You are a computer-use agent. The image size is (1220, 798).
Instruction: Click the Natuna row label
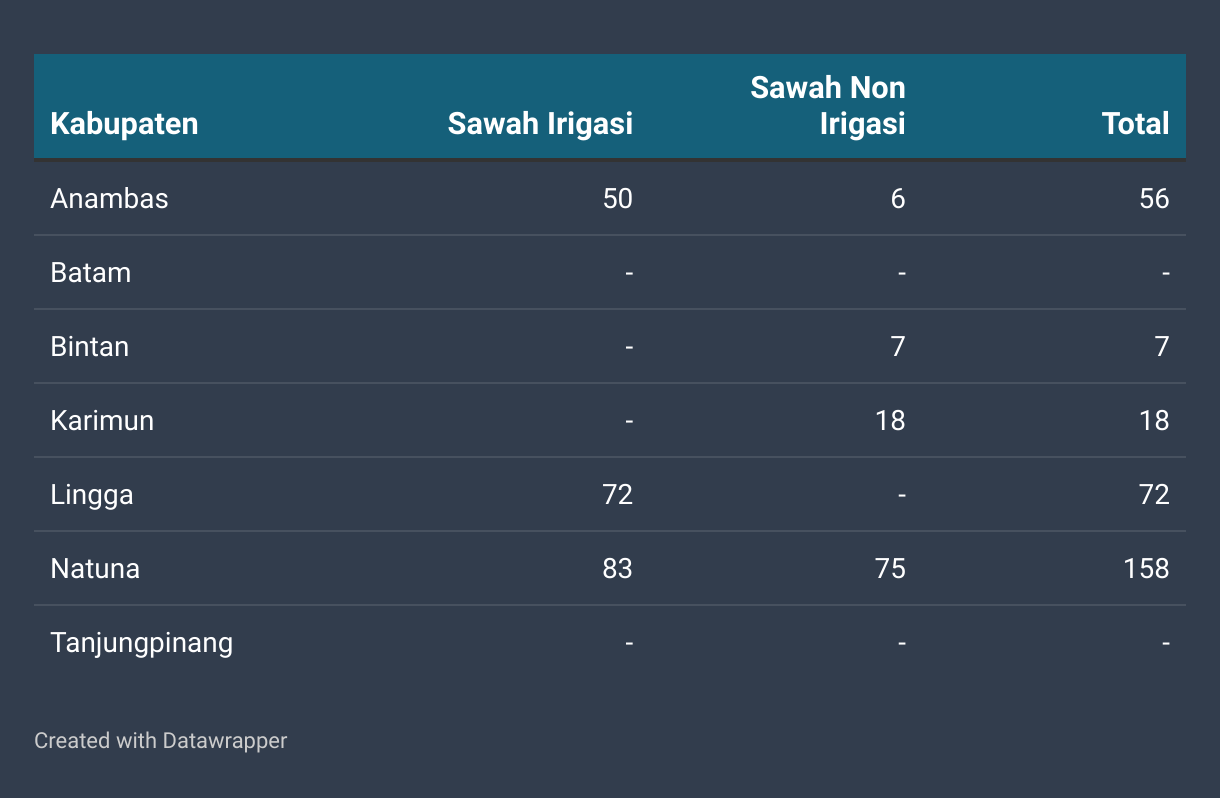coord(95,569)
